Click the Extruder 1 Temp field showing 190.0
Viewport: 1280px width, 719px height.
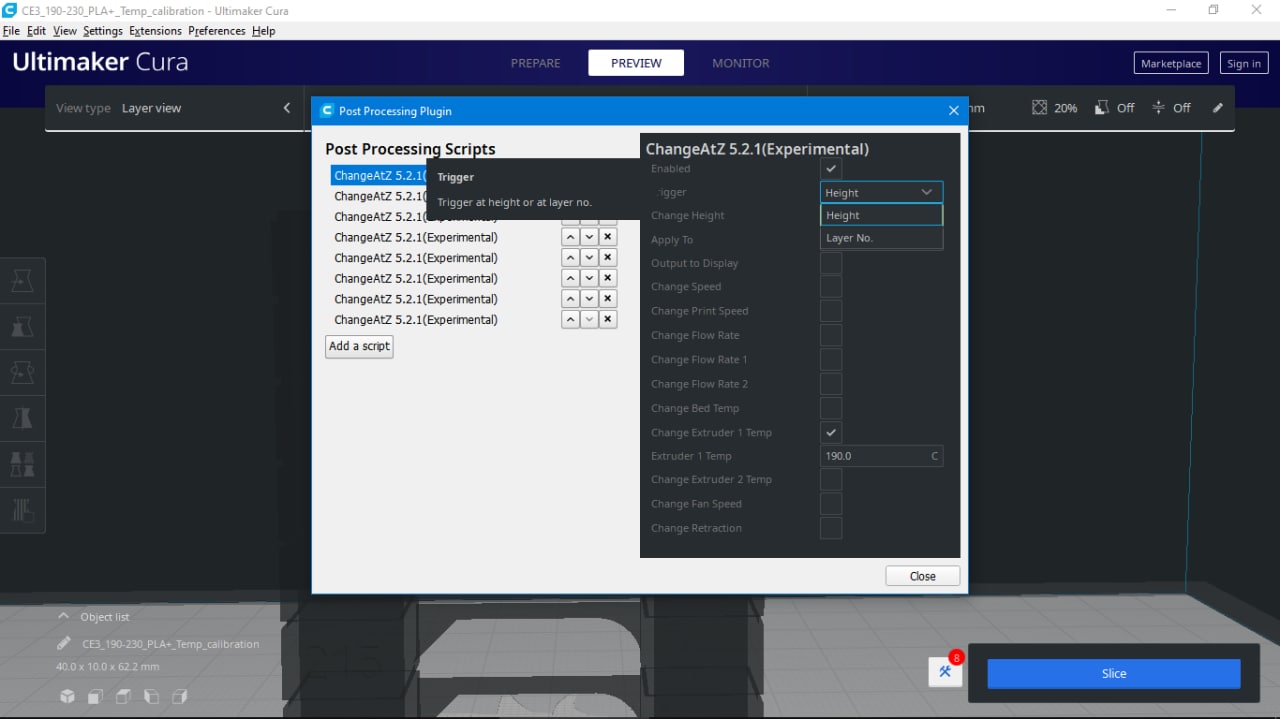click(x=881, y=456)
